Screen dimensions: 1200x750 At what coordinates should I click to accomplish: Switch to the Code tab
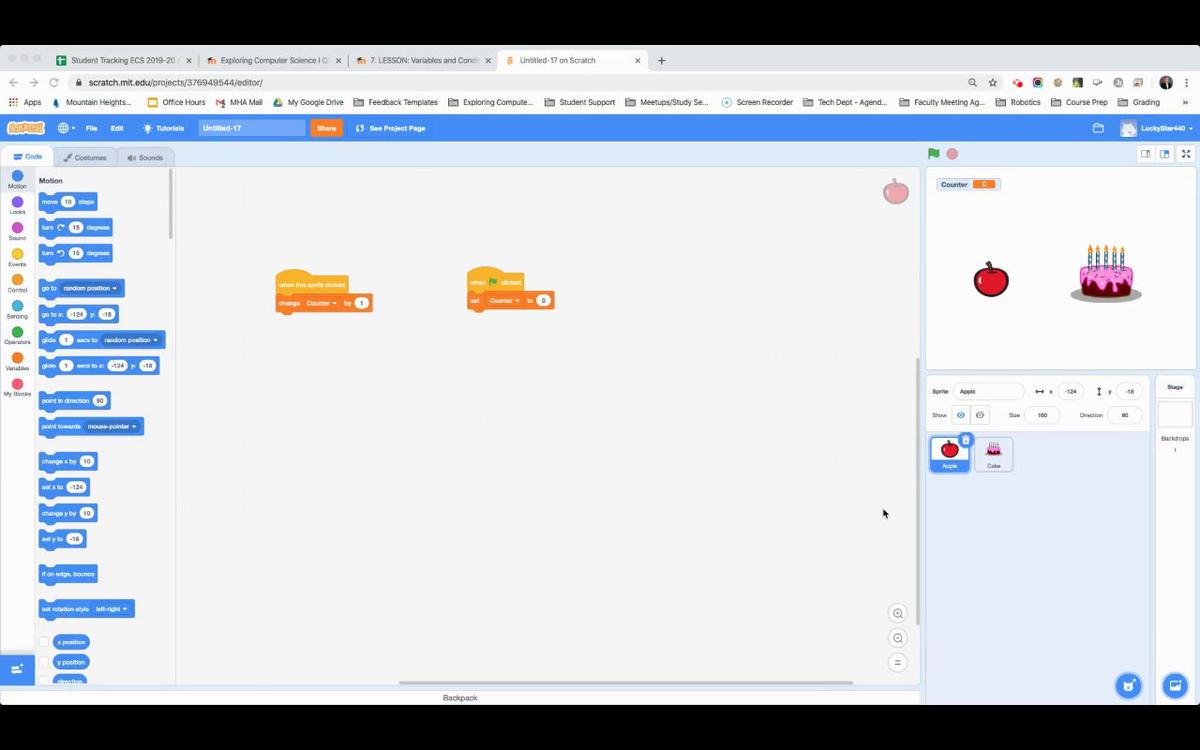pyautogui.click(x=28, y=157)
